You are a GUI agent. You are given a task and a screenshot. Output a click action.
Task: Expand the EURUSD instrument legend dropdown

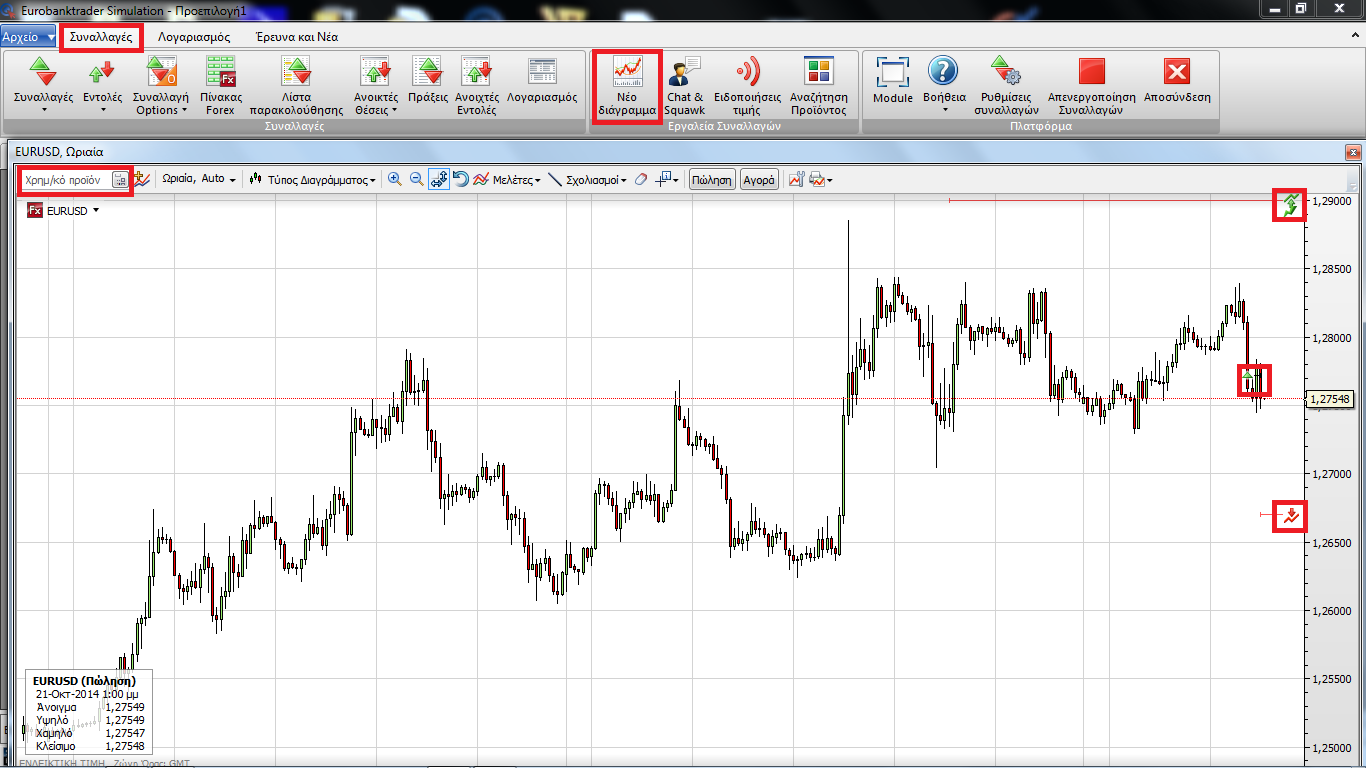96,211
